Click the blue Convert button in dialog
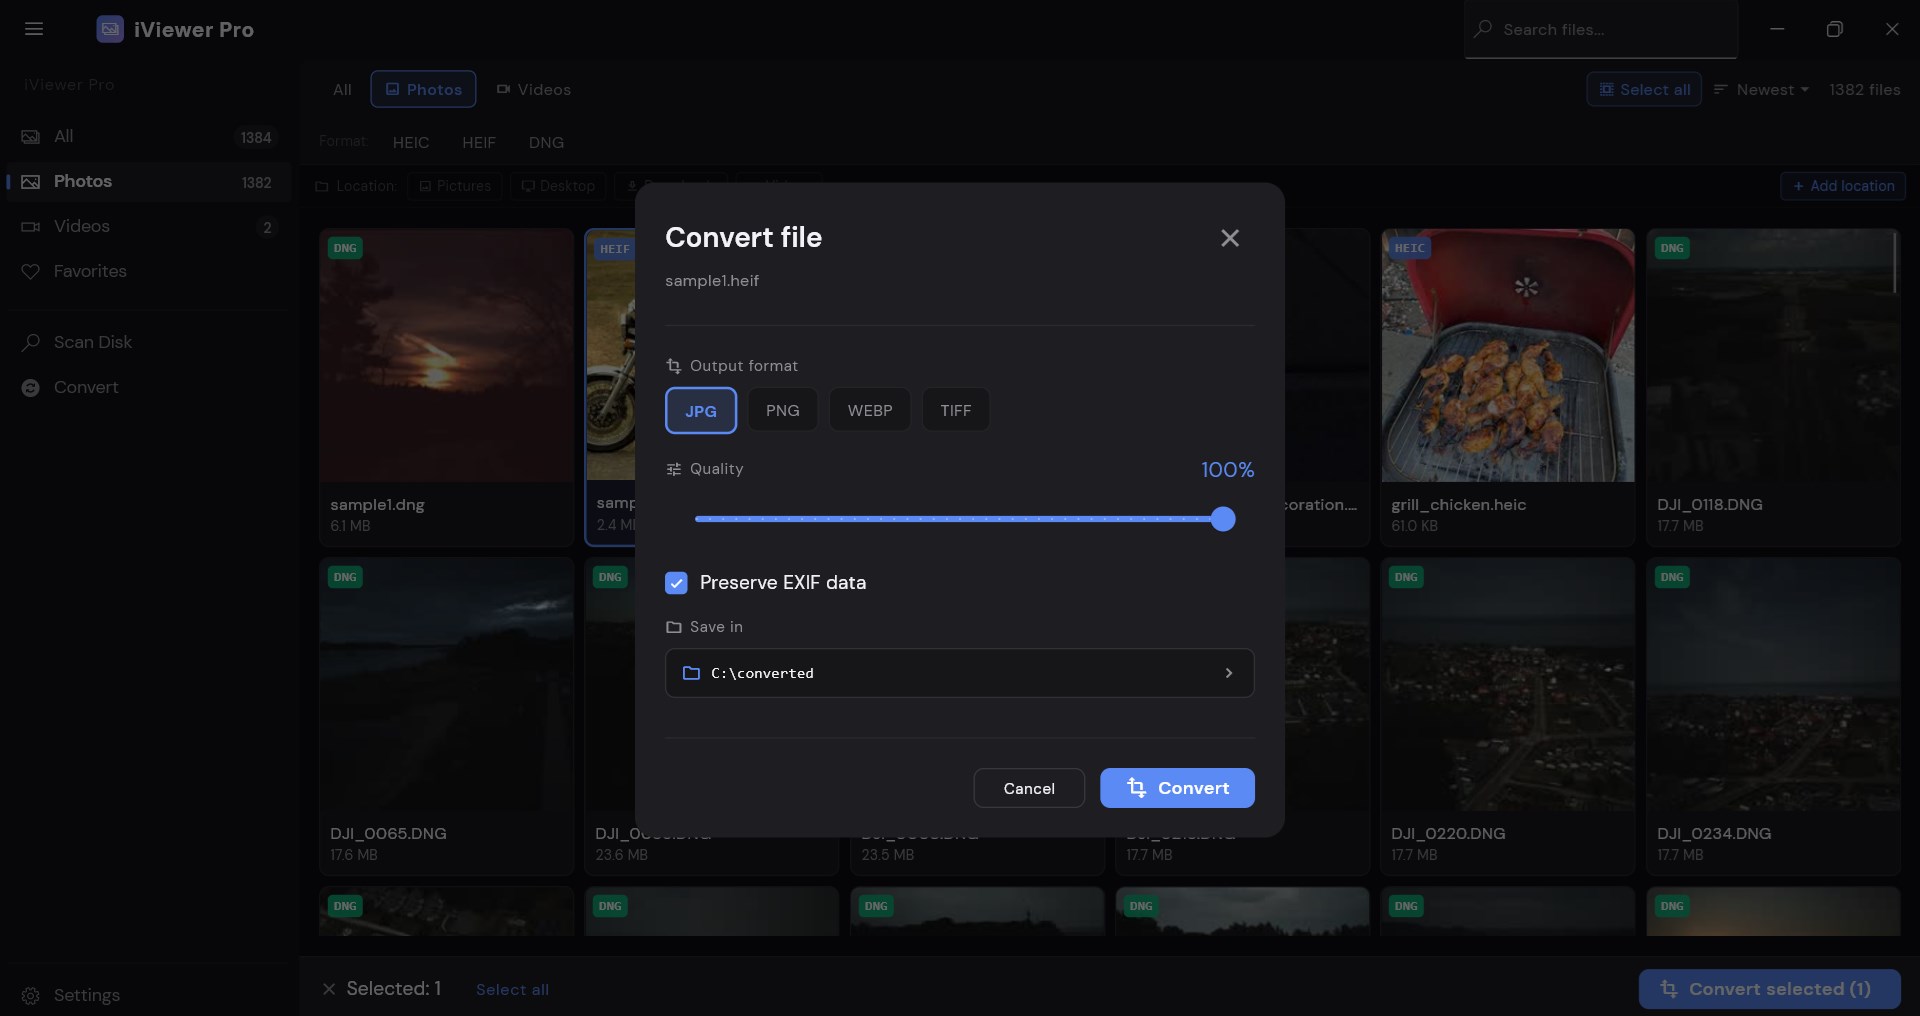1920x1016 pixels. point(1177,788)
